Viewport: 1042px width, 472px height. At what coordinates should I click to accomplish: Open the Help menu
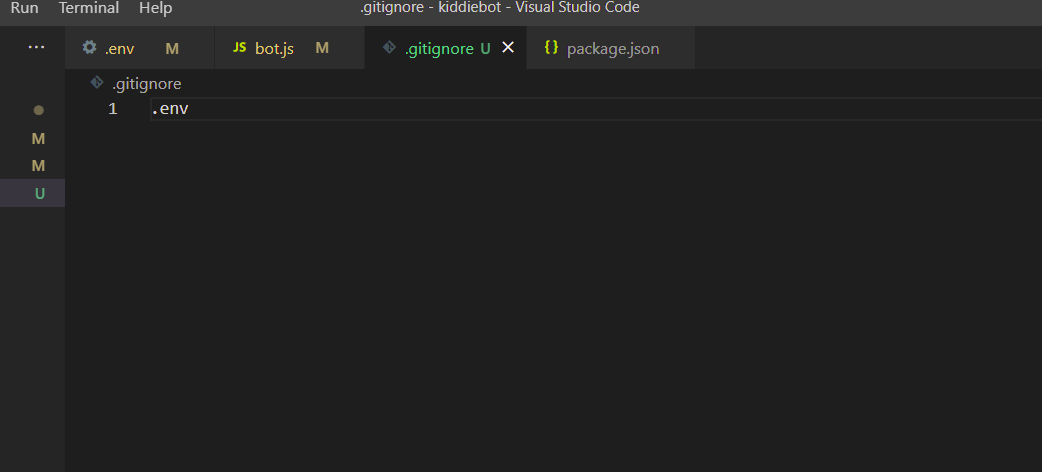click(156, 8)
